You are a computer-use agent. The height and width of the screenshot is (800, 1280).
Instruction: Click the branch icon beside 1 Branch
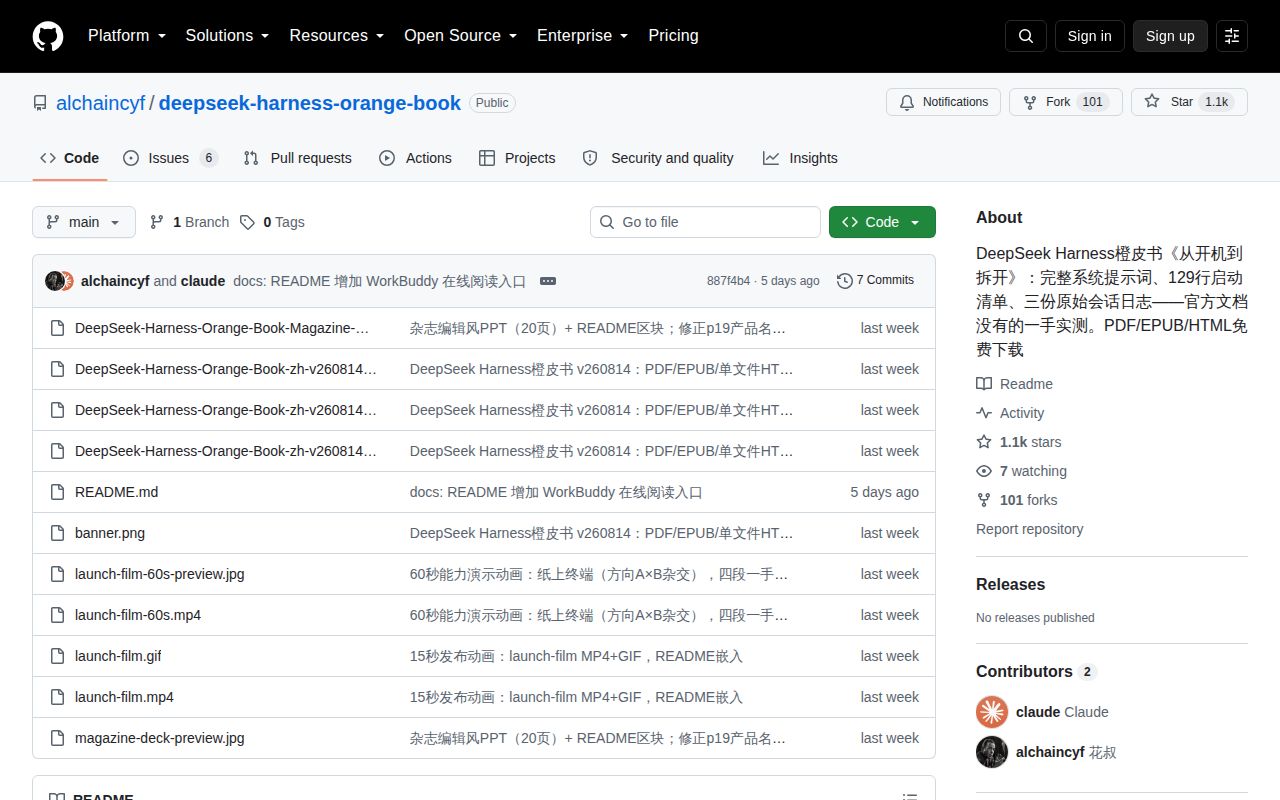(157, 222)
